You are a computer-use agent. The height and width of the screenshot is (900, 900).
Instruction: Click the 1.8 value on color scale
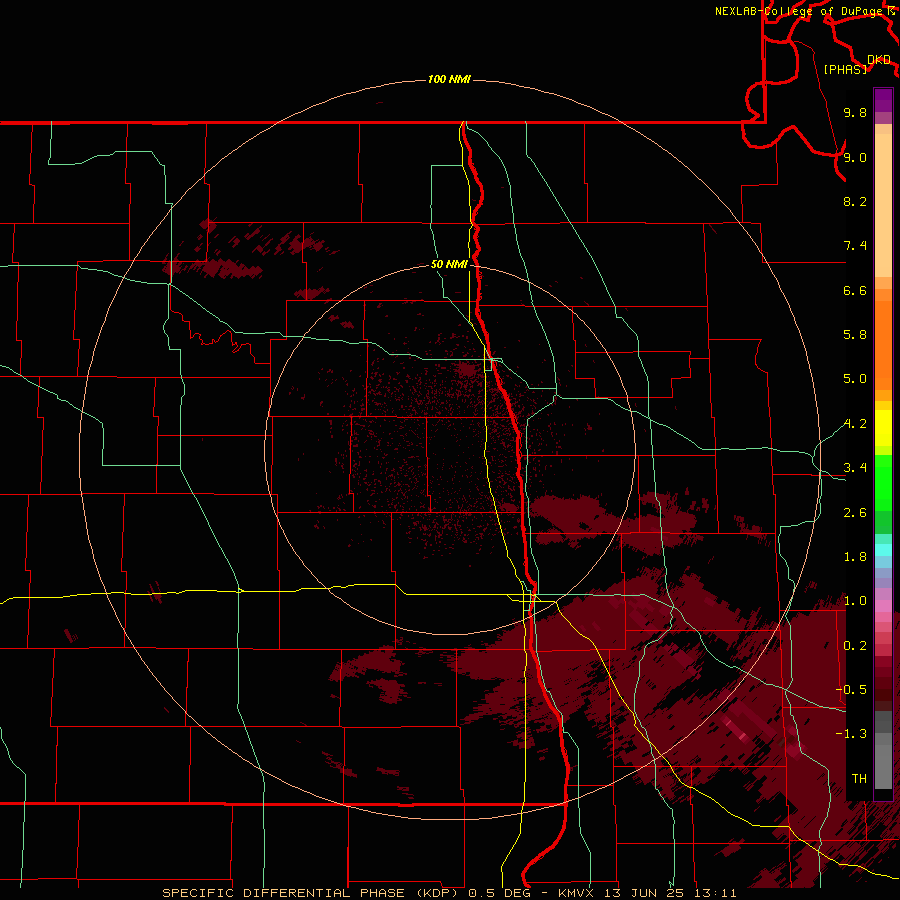tap(855, 557)
